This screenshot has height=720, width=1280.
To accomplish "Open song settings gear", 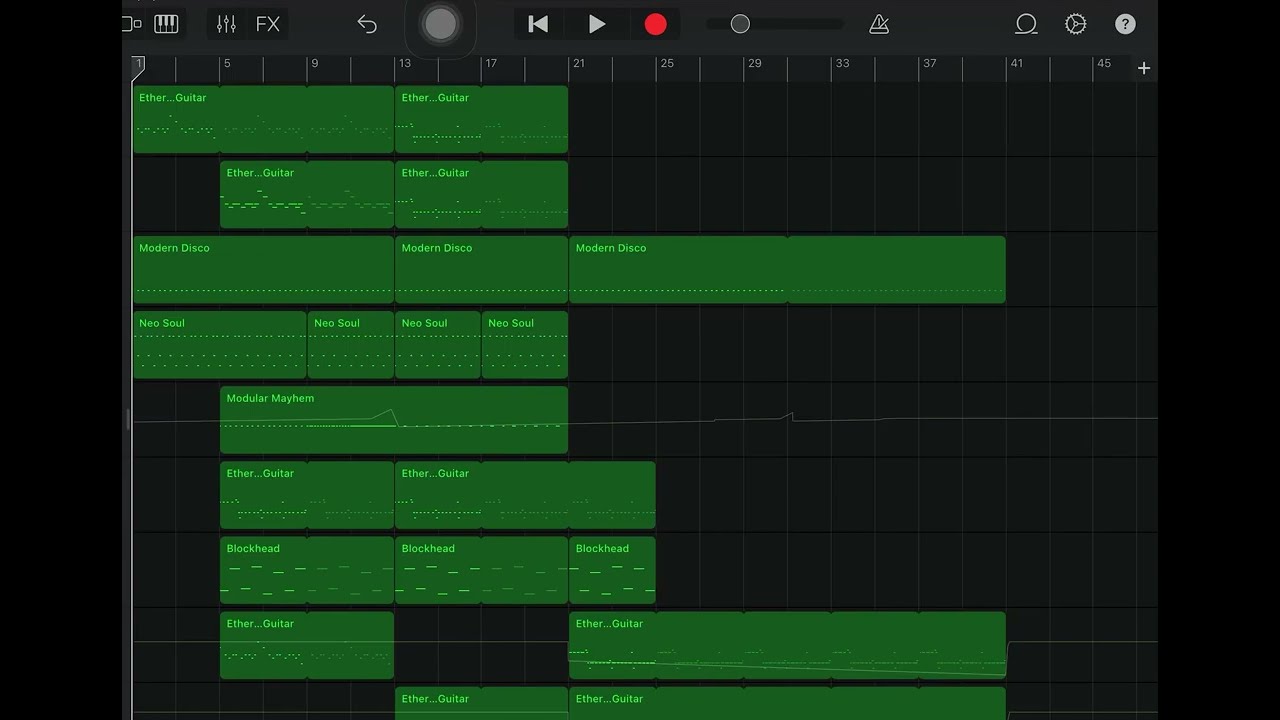I will coord(1075,24).
